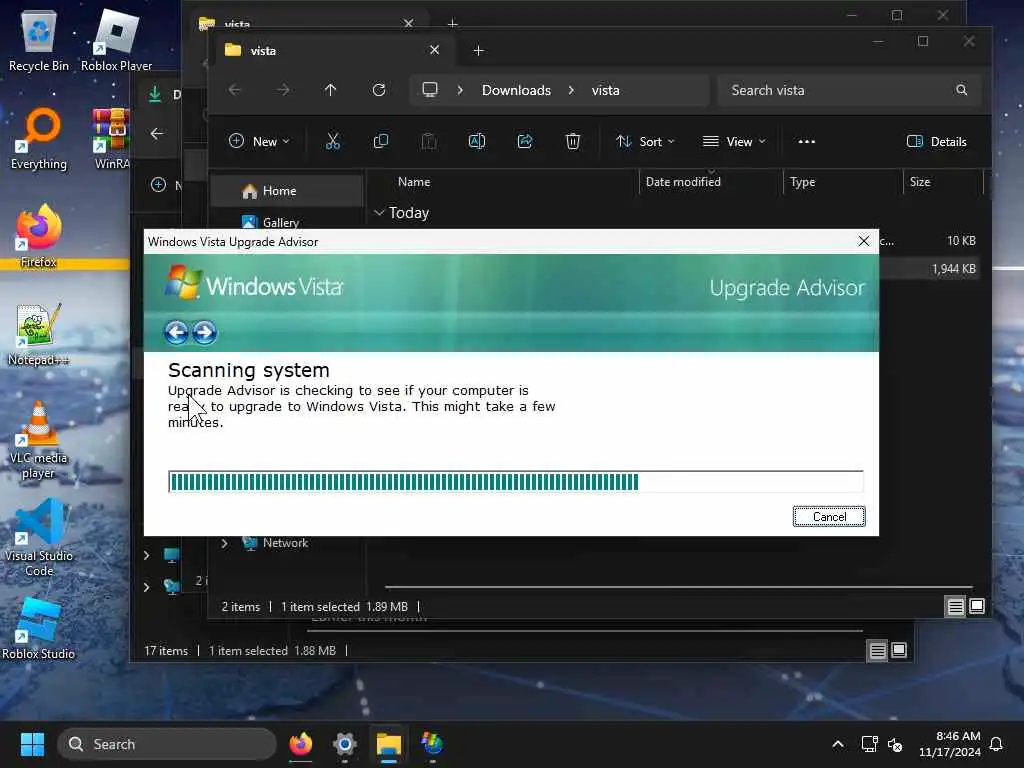Switch to large icons view in back window
The width and height of the screenshot is (1024, 768).
coord(899,650)
